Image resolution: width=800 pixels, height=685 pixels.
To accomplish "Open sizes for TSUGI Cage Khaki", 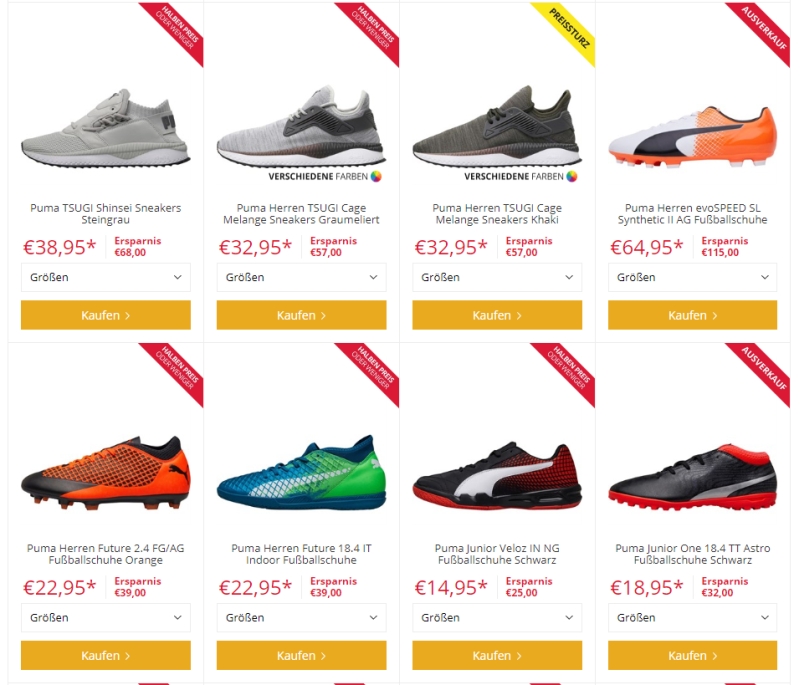I will tap(497, 277).
